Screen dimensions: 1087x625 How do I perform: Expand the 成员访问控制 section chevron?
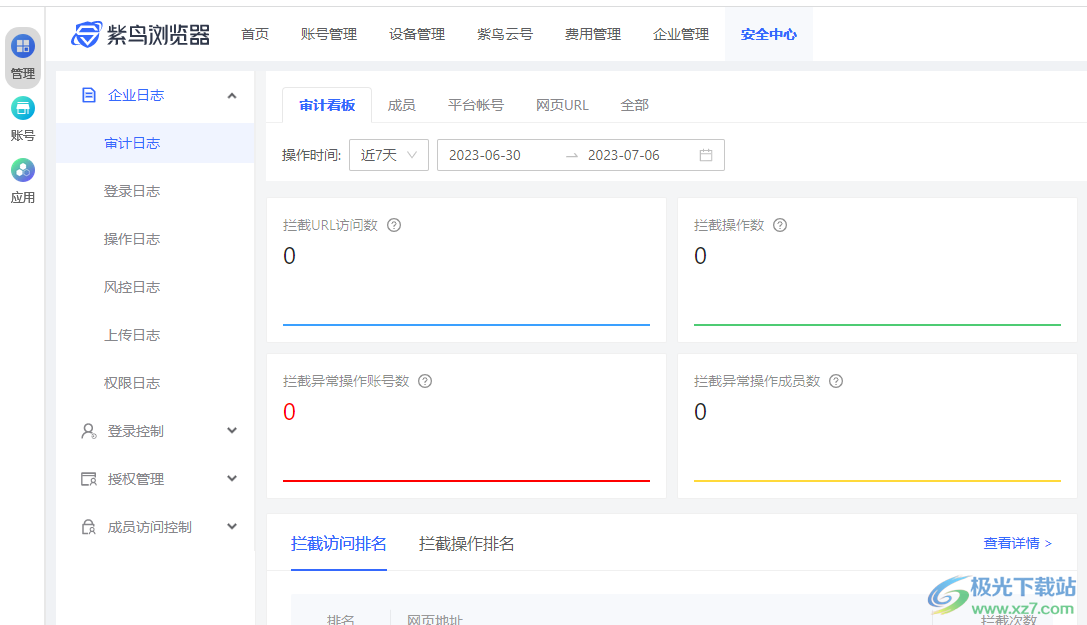point(232,526)
